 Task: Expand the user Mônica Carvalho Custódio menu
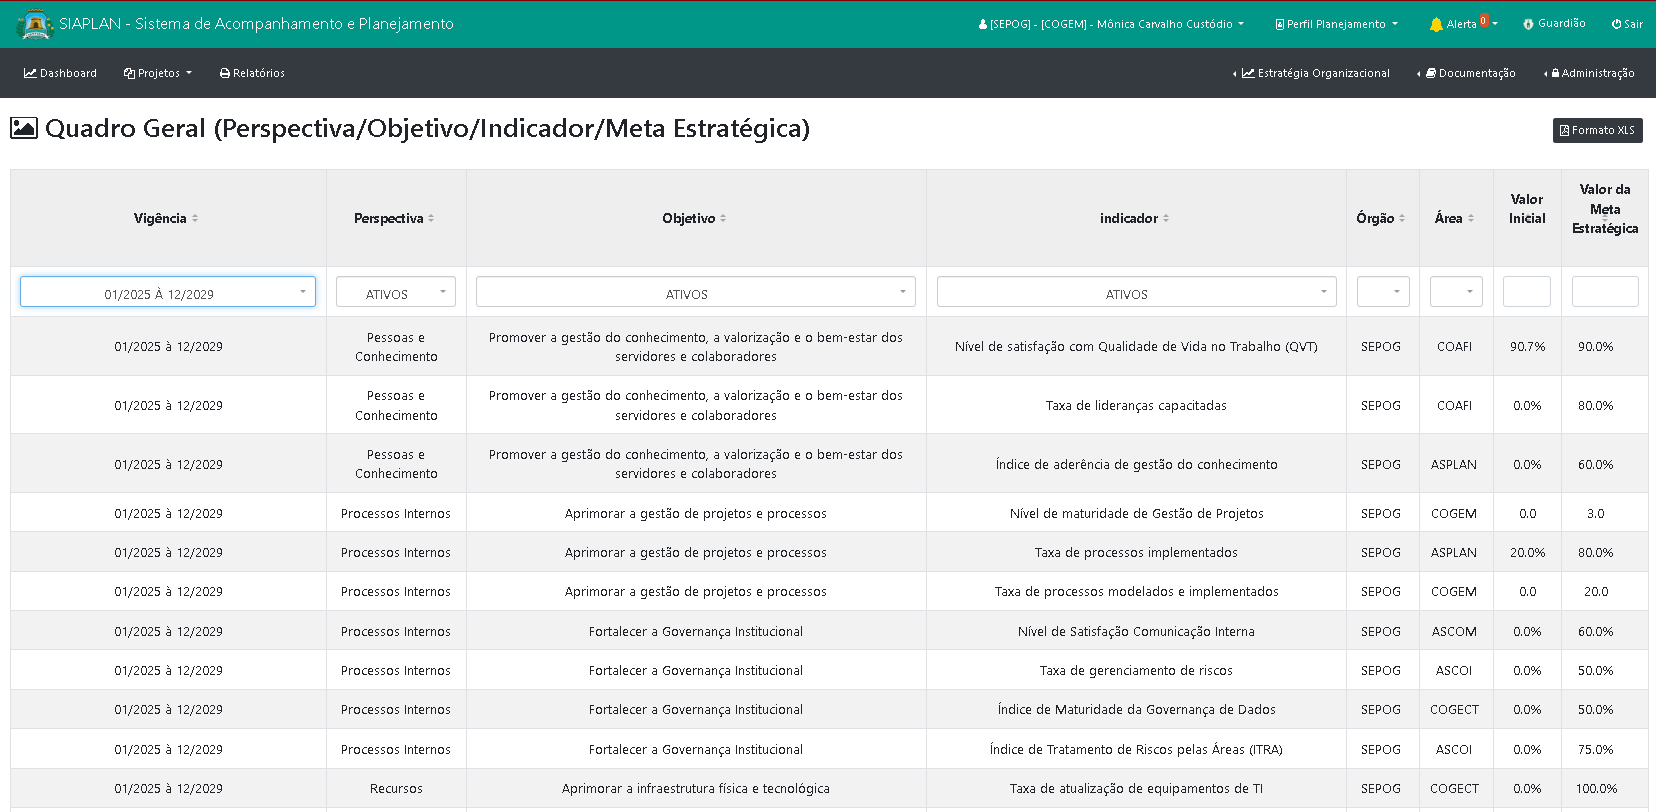coord(1111,24)
